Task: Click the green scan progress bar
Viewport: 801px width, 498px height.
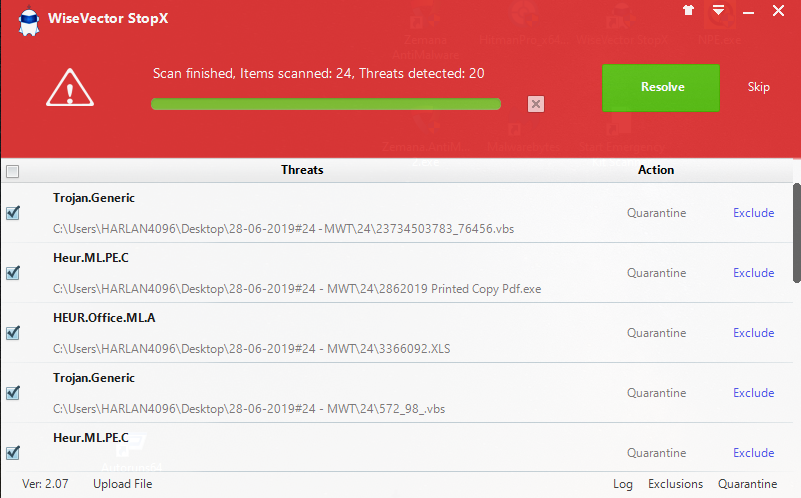Action: [326, 104]
